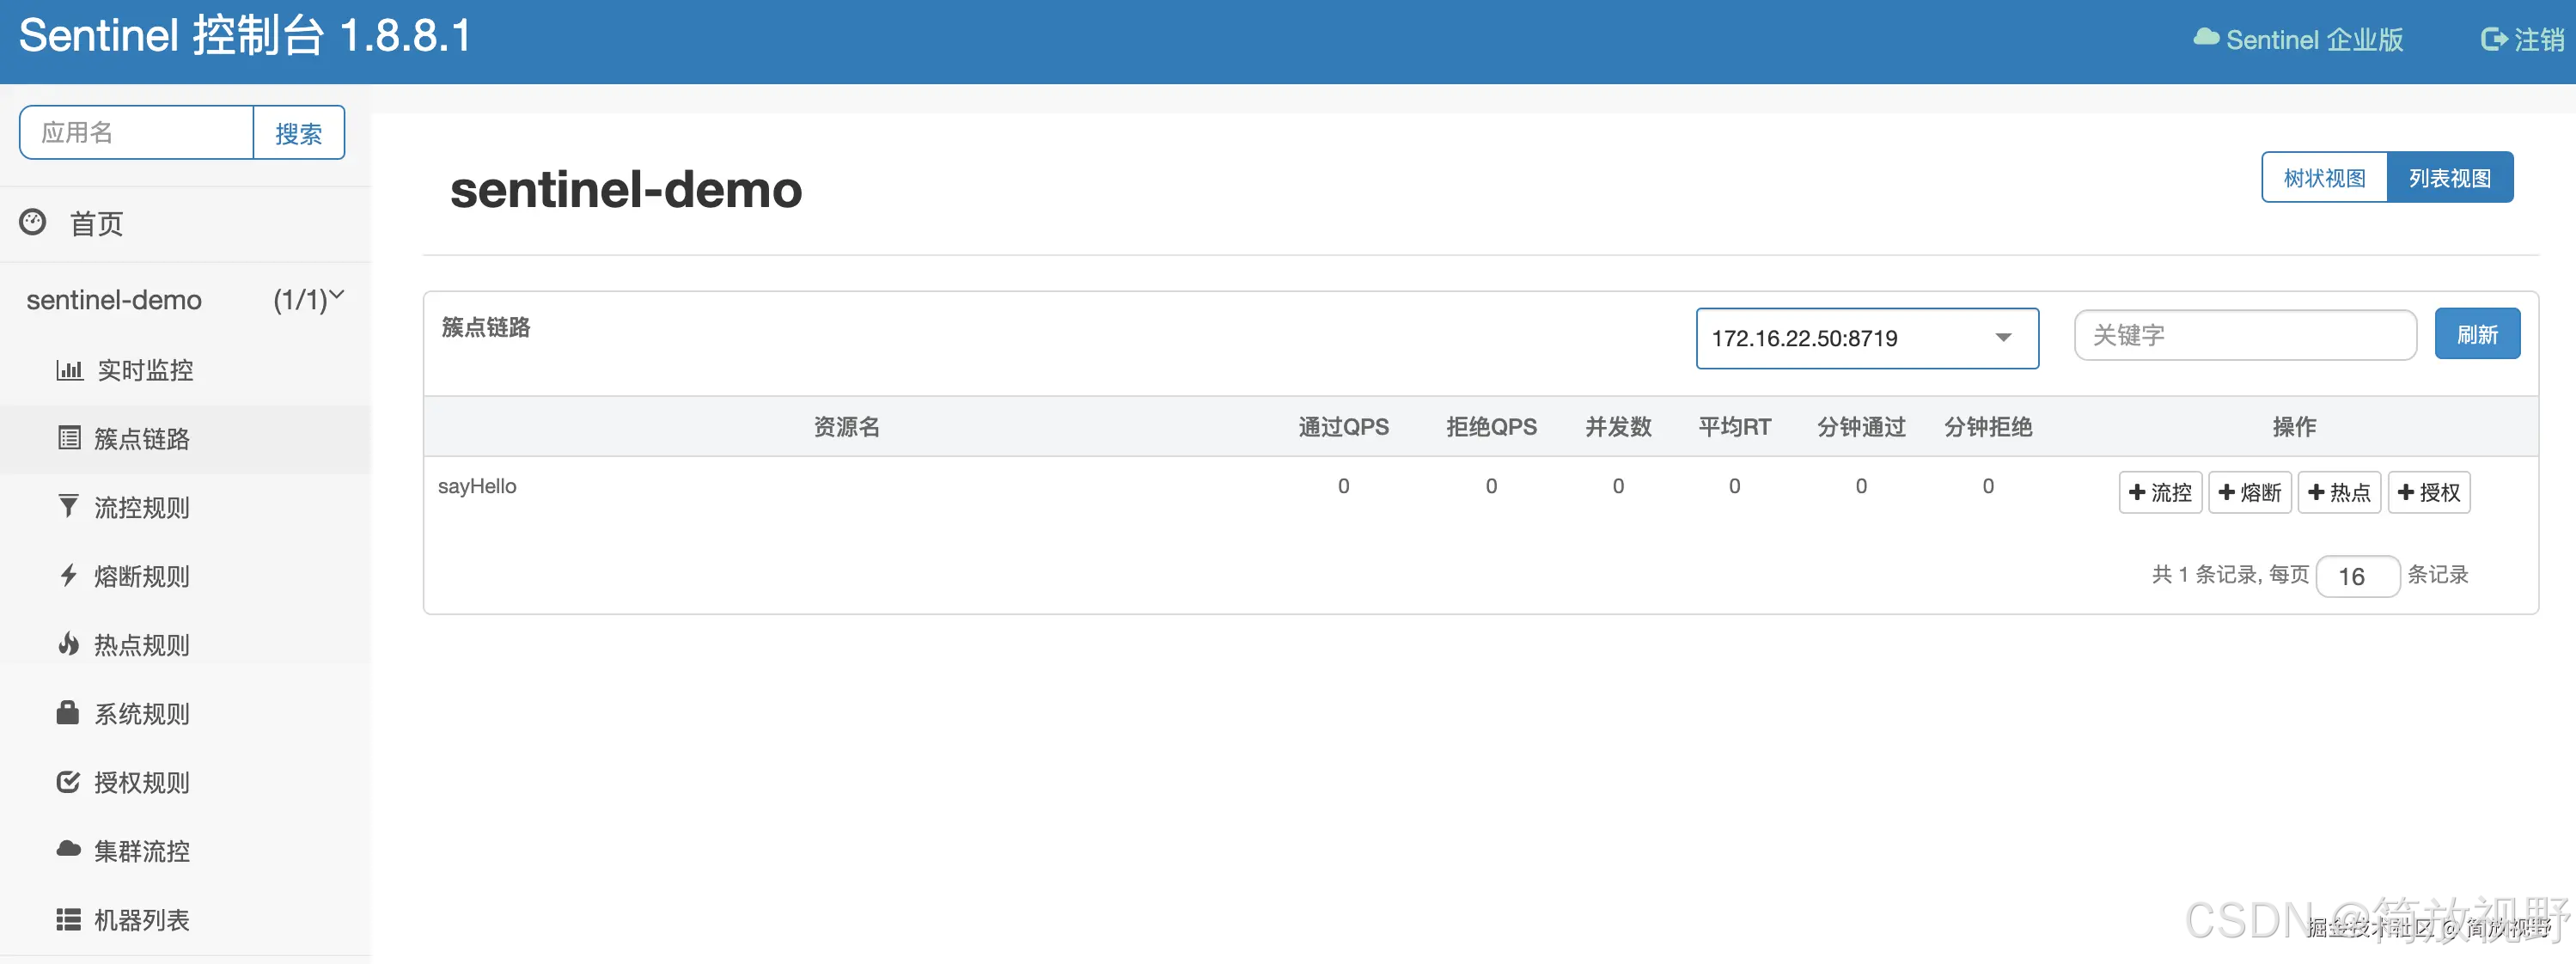Click the lightning bolt icon for 熔断规则

68,575
